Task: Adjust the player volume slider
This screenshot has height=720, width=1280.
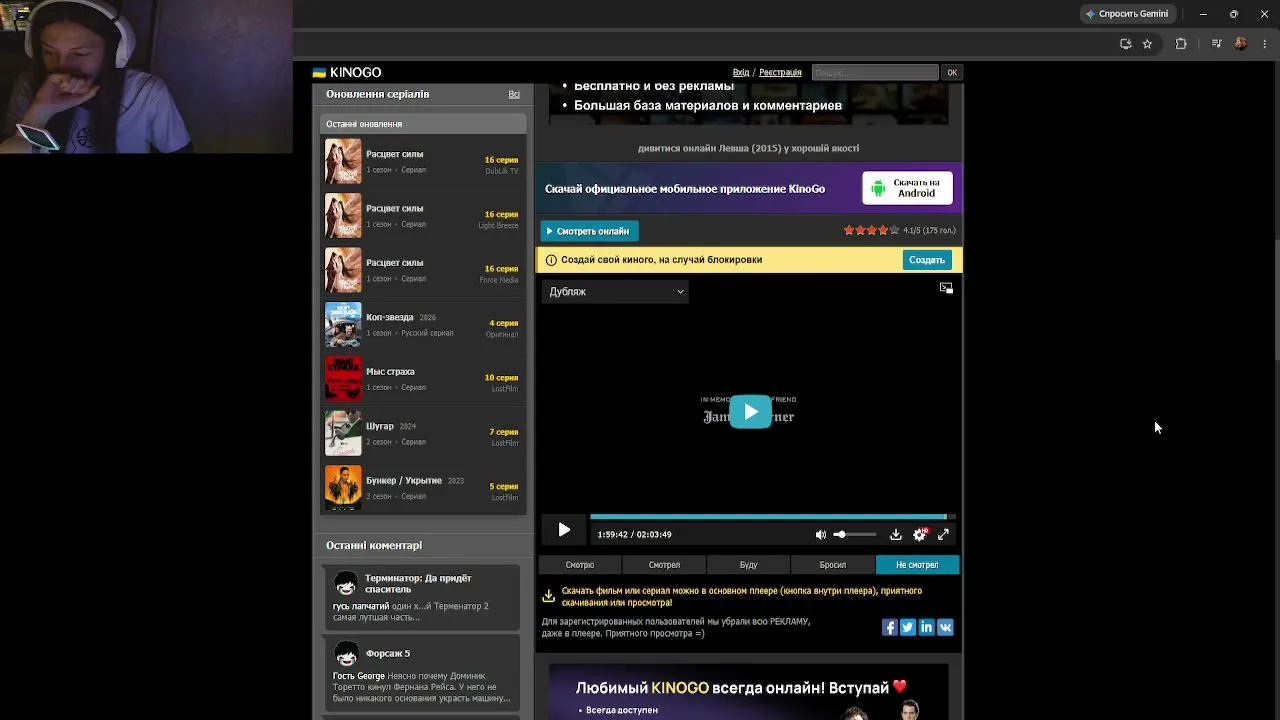Action: pos(855,534)
